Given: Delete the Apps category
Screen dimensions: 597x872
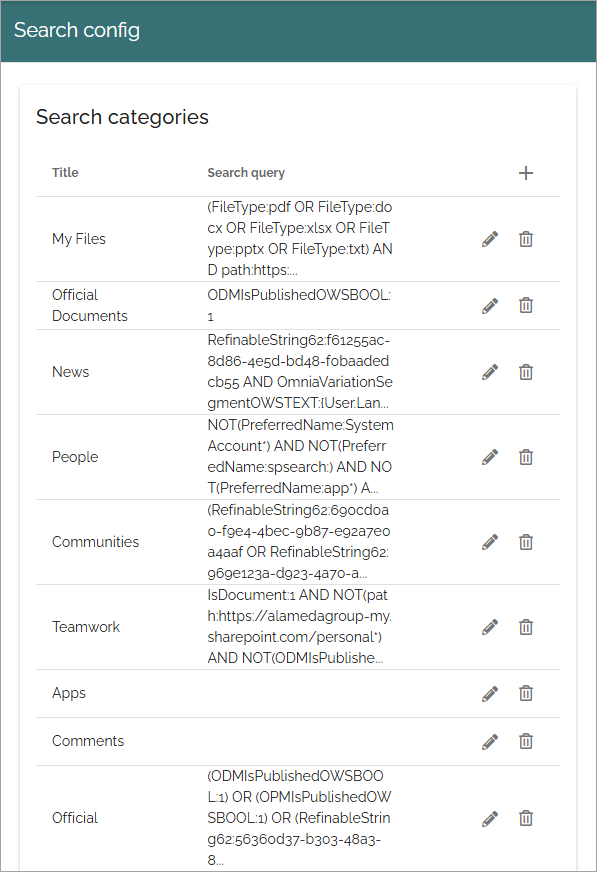Looking at the screenshot, I should [526, 693].
